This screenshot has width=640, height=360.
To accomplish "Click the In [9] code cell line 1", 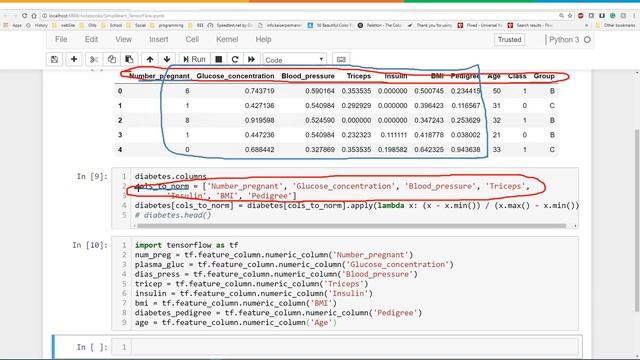I will (171, 176).
